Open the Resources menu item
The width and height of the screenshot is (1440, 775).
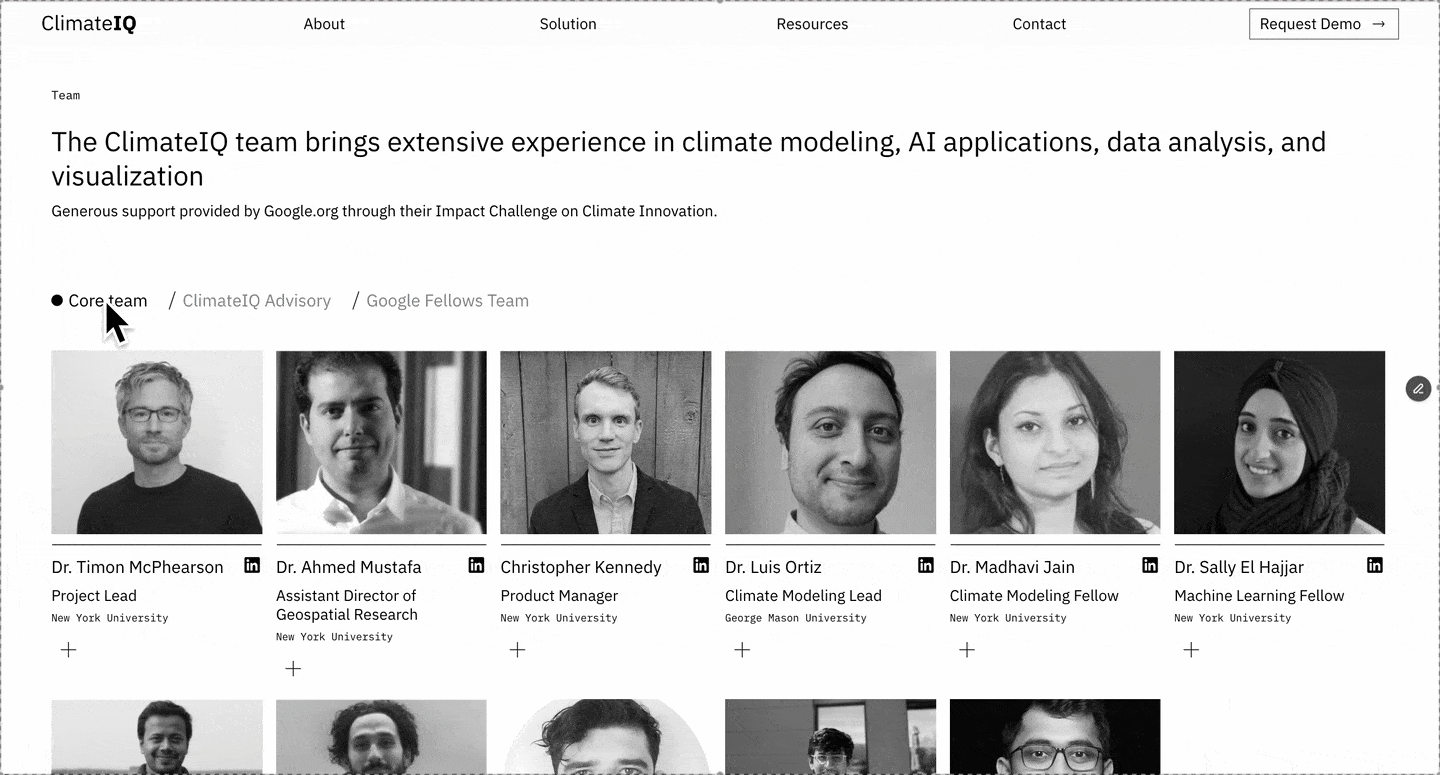pos(812,24)
